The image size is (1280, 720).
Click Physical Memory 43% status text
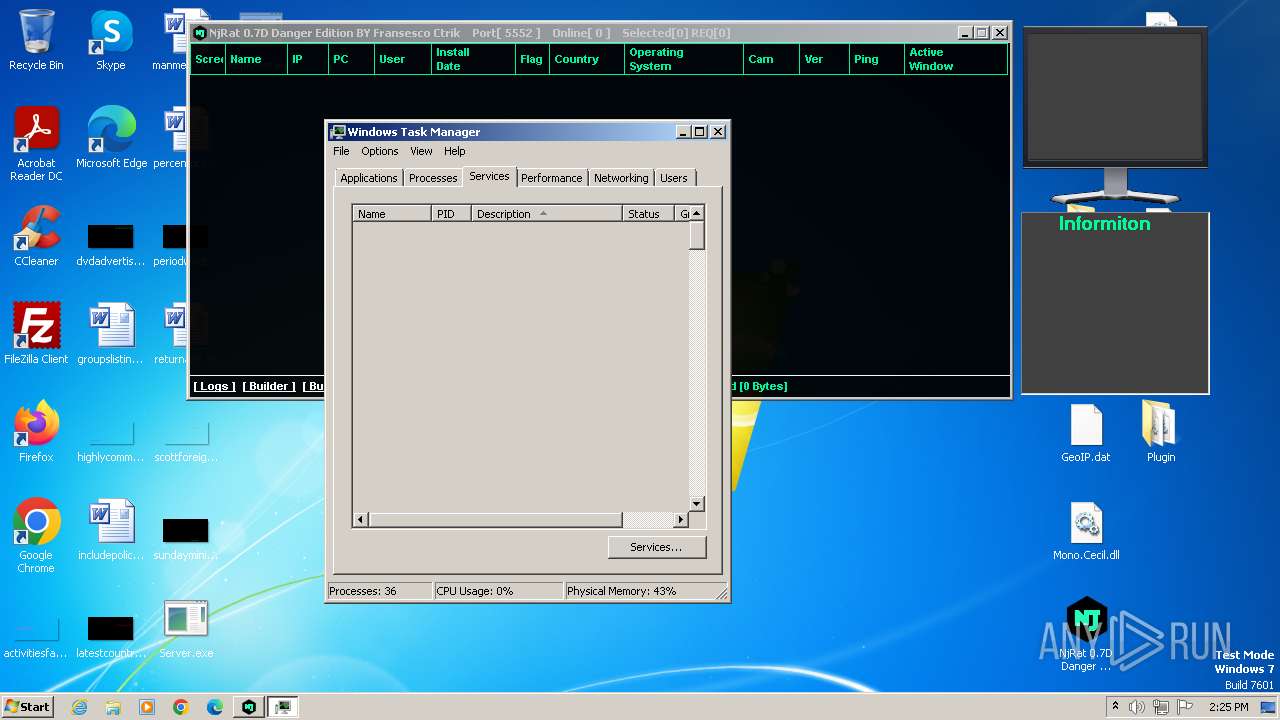point(621,591)
